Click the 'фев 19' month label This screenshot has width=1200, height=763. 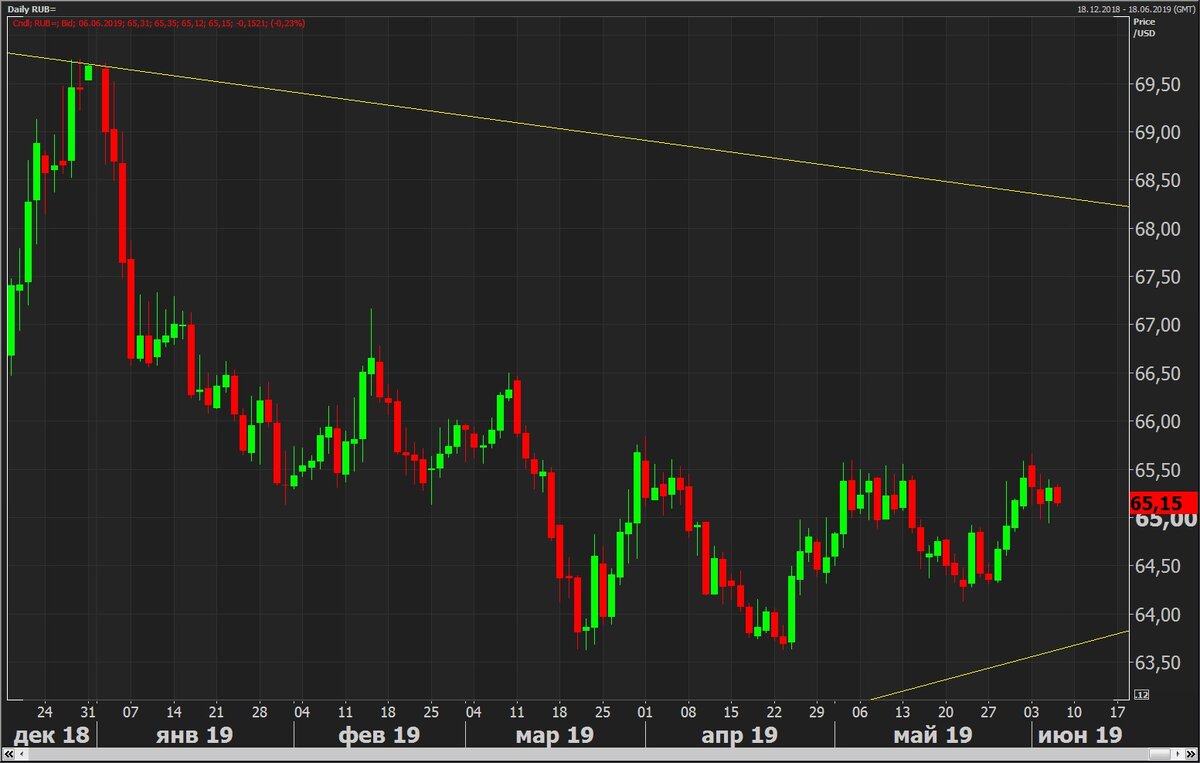click(381, 735)
